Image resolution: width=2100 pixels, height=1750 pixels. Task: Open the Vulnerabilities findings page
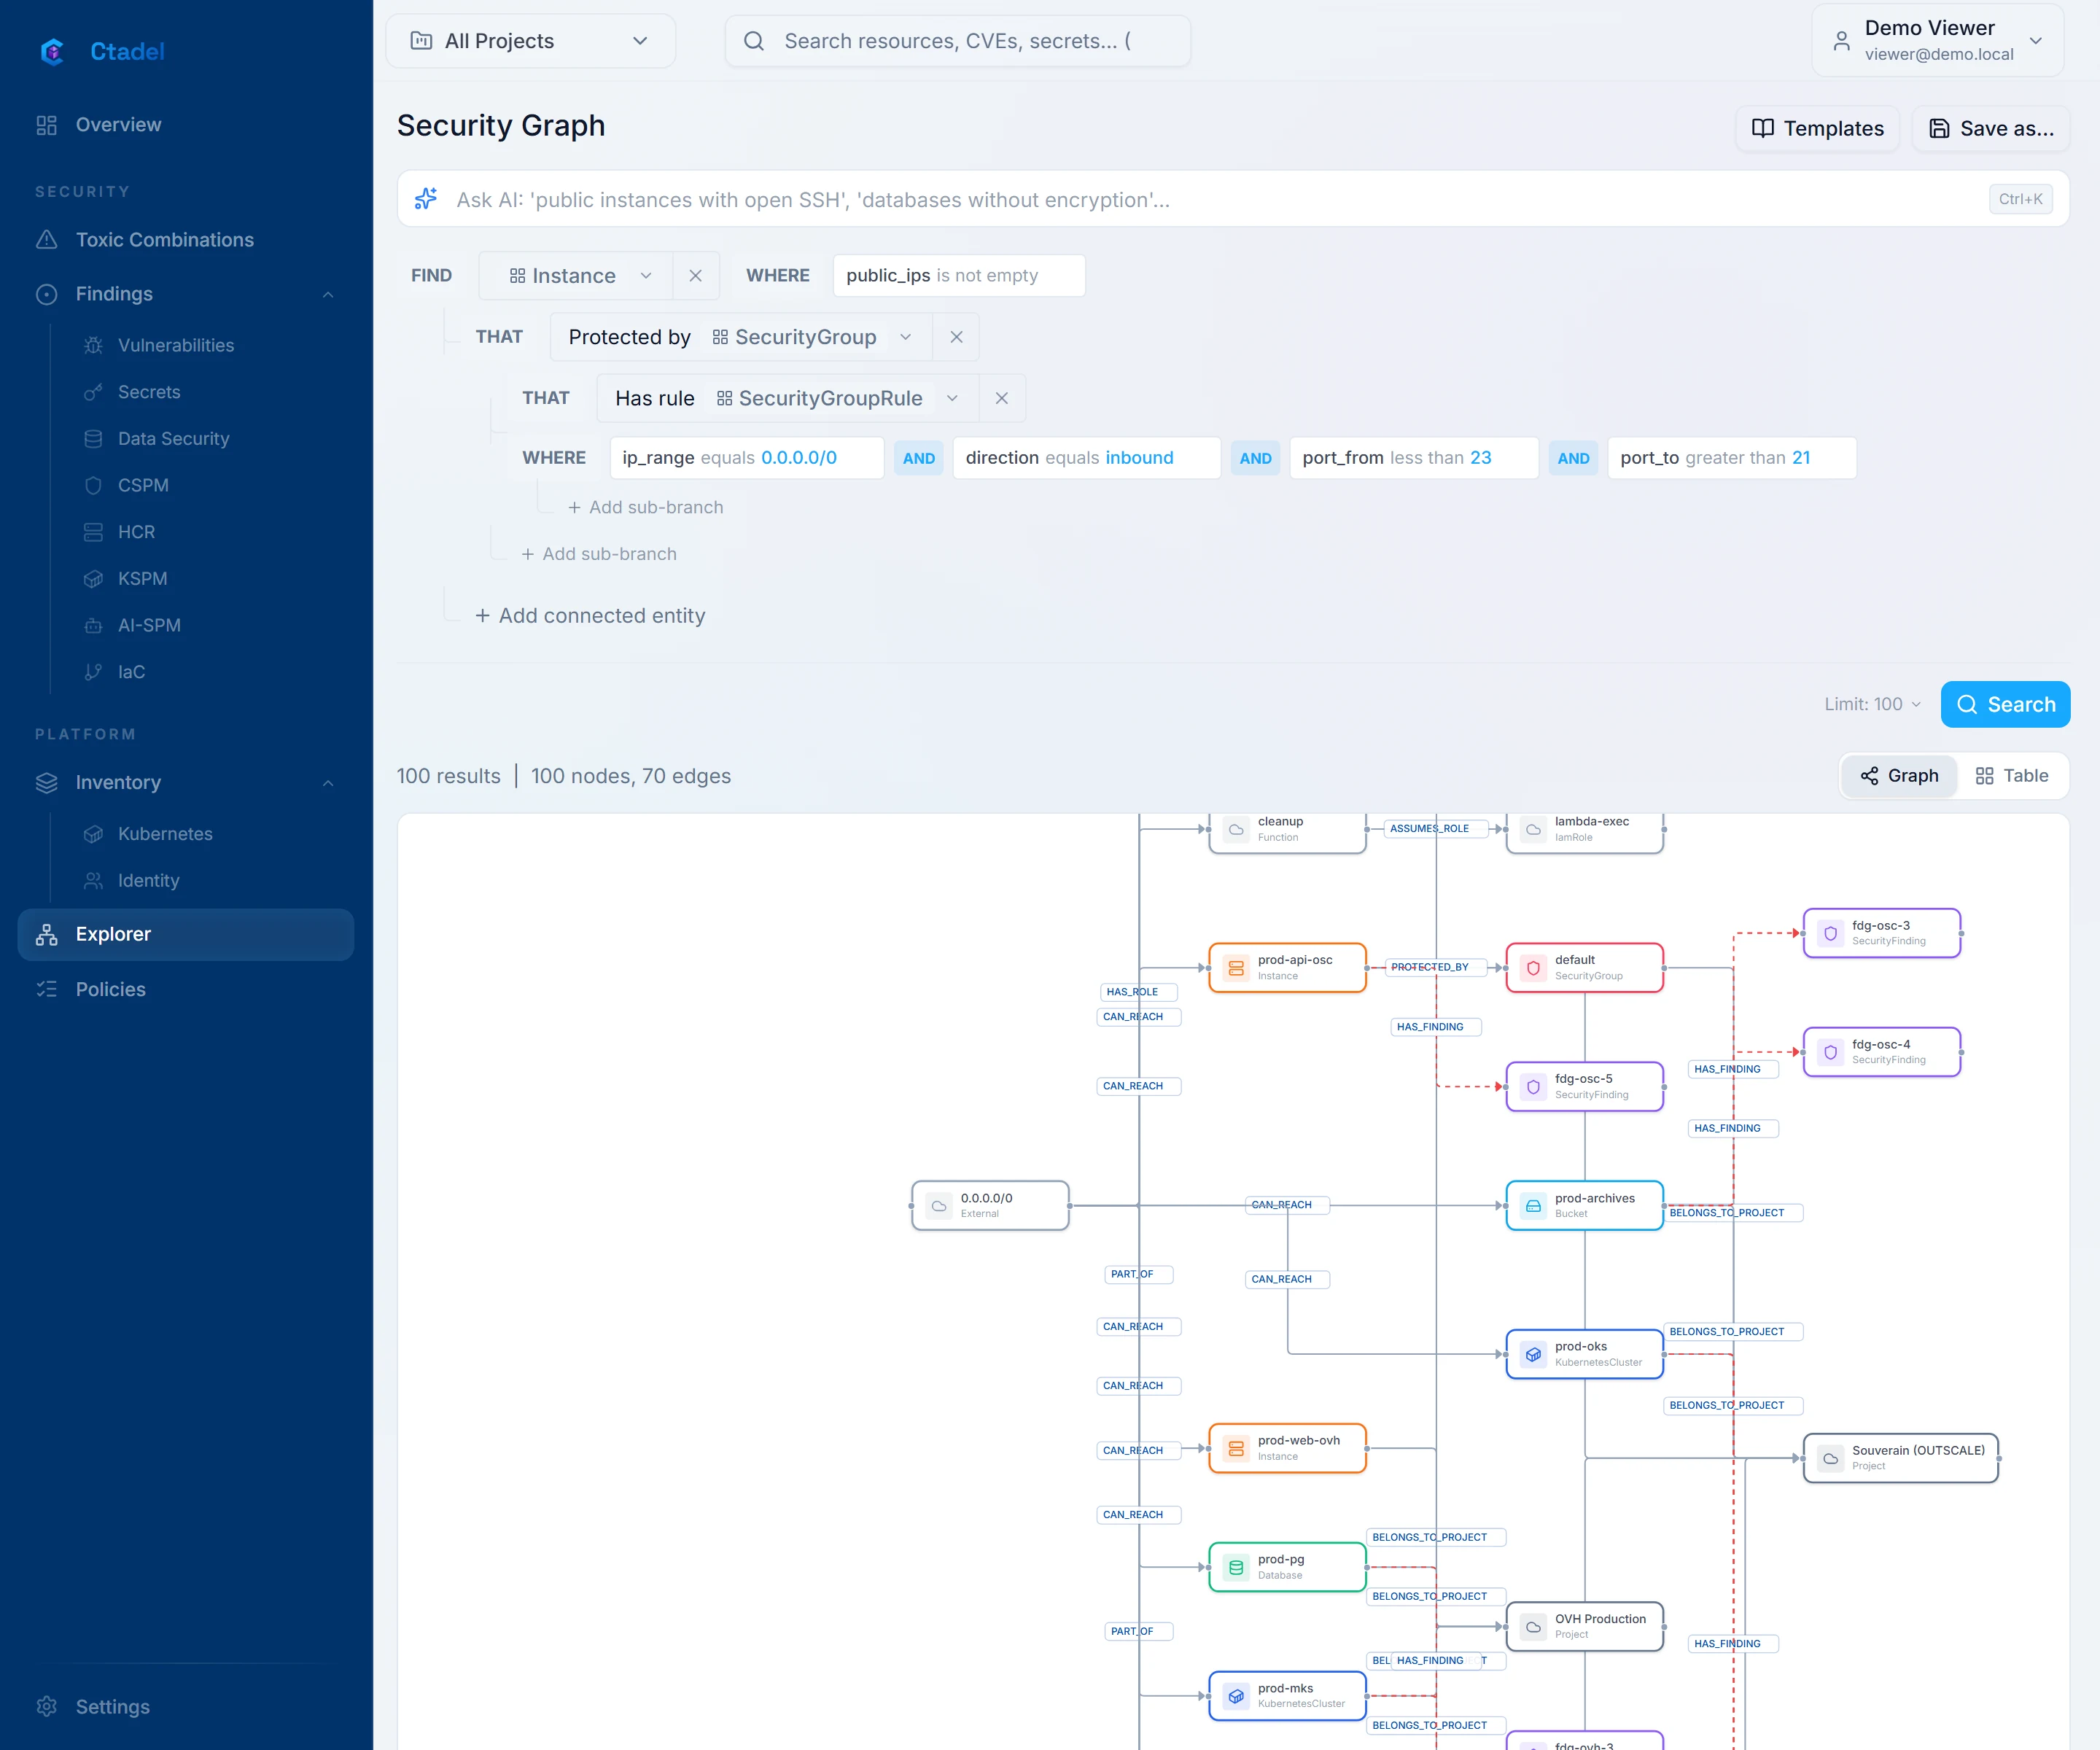pos(176,345)
